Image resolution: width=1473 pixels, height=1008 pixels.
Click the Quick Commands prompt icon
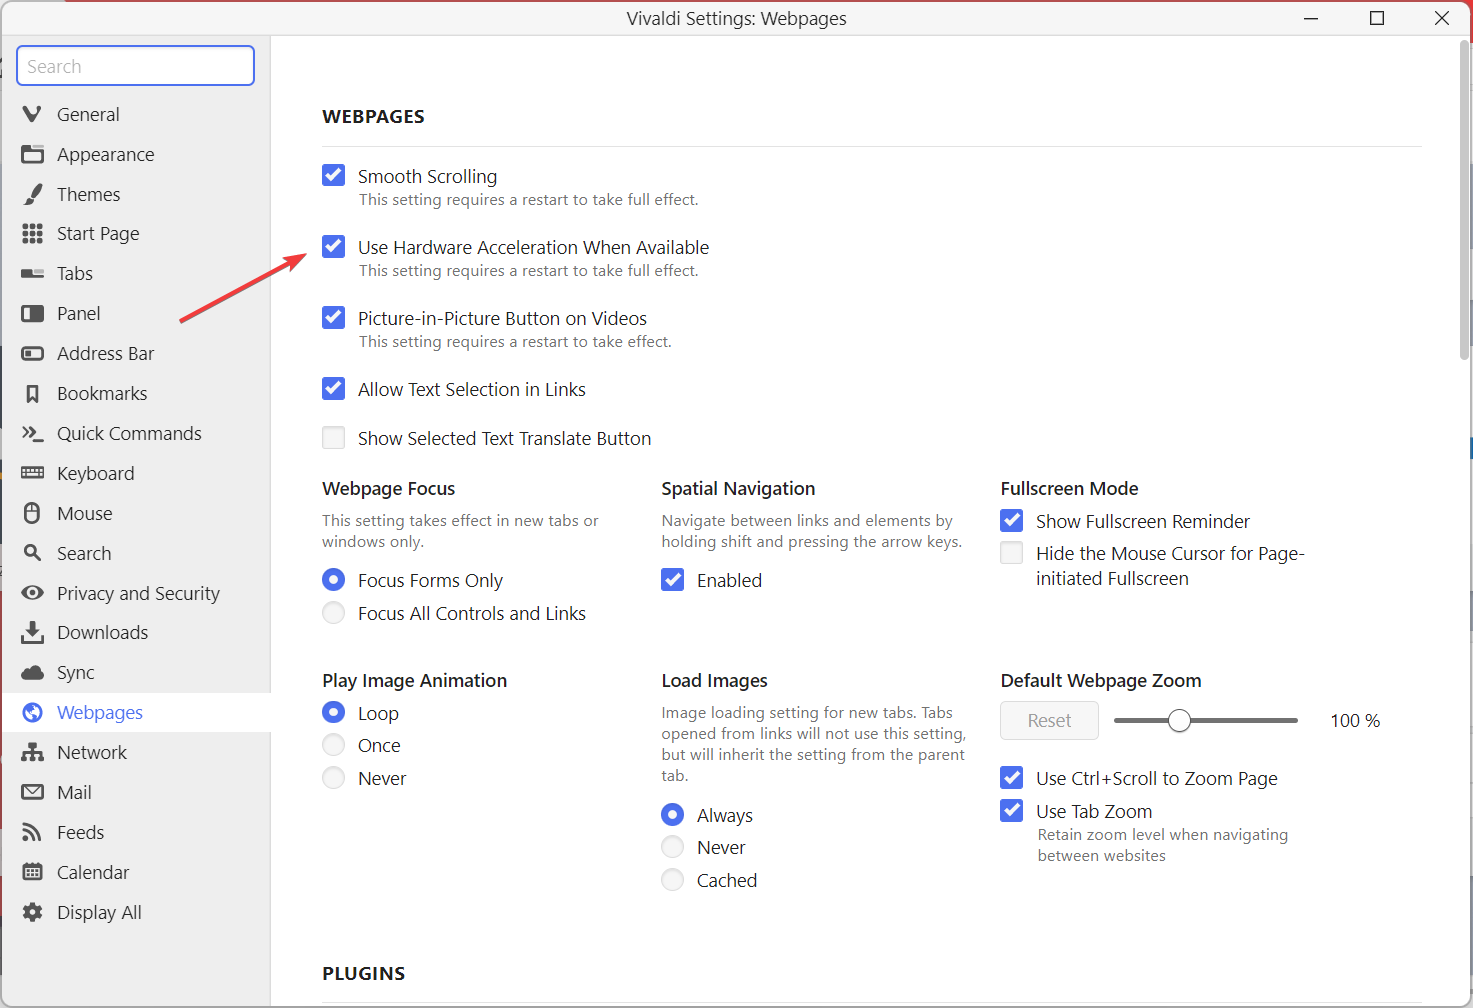tap(32, 433)
